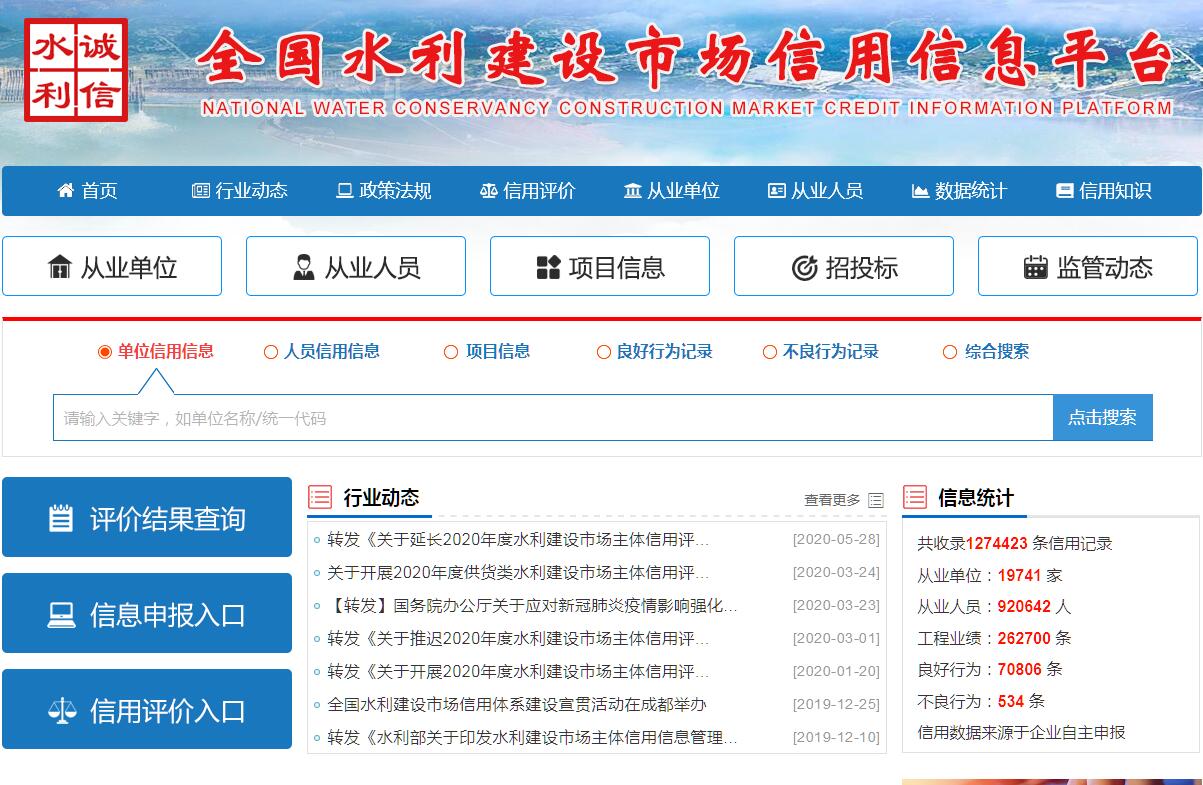Viewport: 1203px width, 785px height.
Task: Click the calendar icon on 监管动态 button
Action: 1035,267
